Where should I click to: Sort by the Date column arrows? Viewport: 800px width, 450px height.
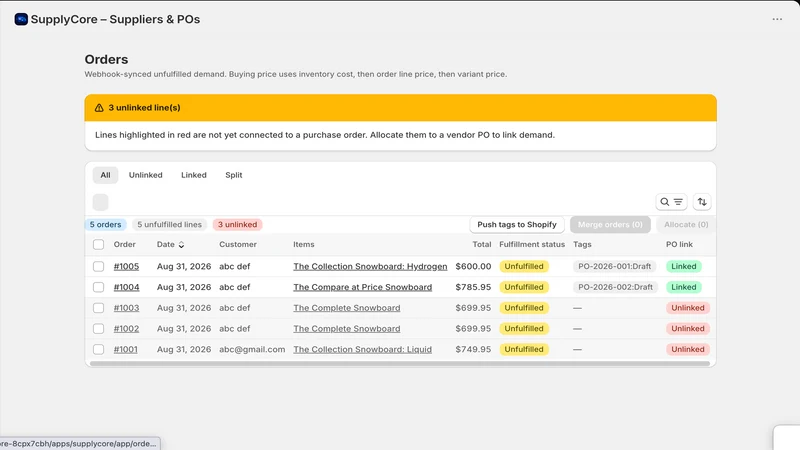(x=181, y=245)
